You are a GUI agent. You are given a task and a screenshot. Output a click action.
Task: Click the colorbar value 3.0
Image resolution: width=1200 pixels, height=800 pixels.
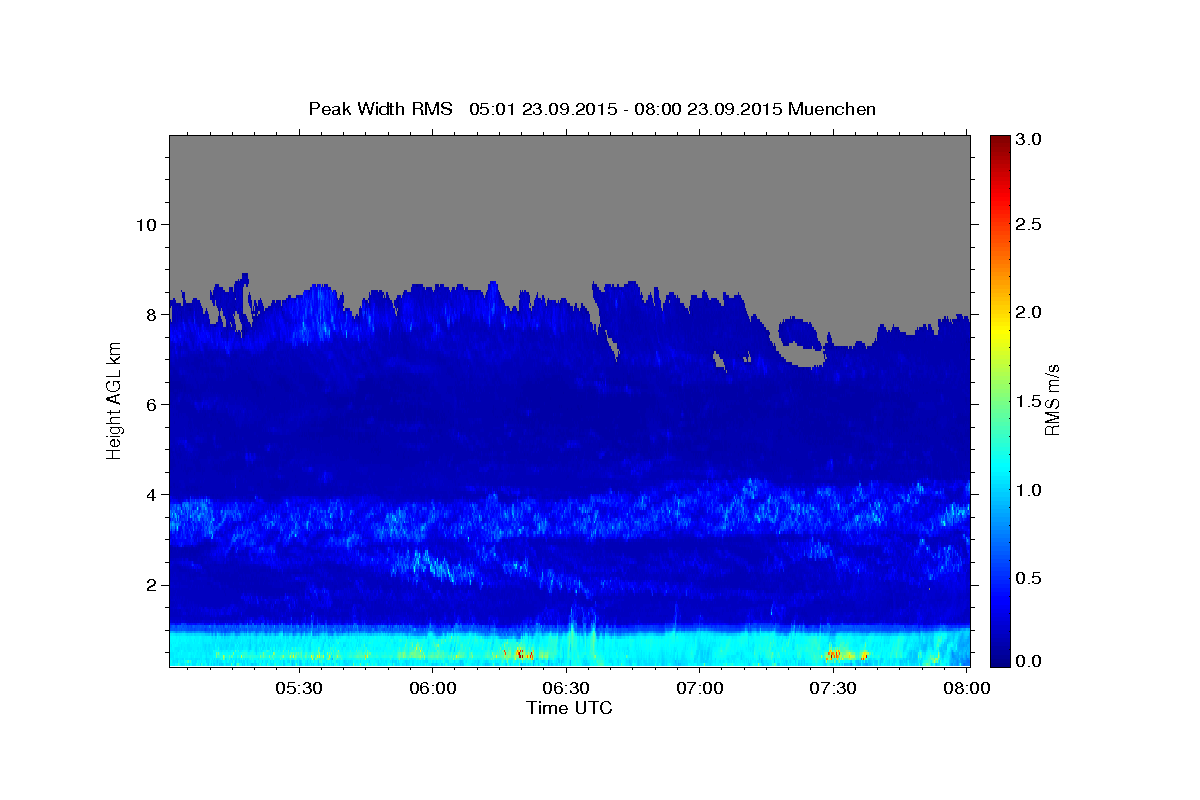click(1031, 140)
